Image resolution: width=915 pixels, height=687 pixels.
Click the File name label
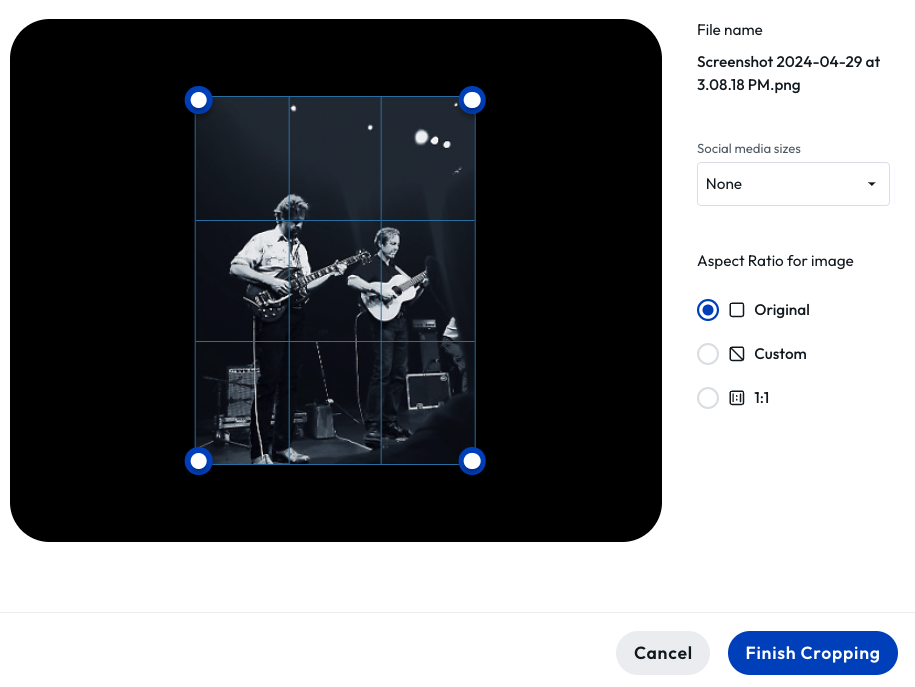point(729,30)
